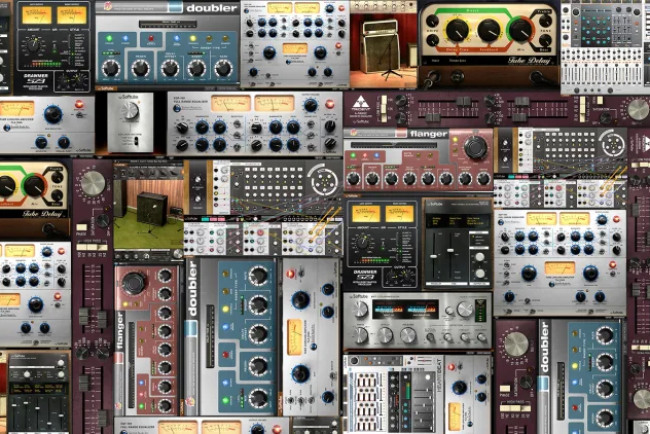This screenshot has height=434, width=650.
Task: Click the 'flanger' title on the horizontal flanger
Action: click(428, 134)
